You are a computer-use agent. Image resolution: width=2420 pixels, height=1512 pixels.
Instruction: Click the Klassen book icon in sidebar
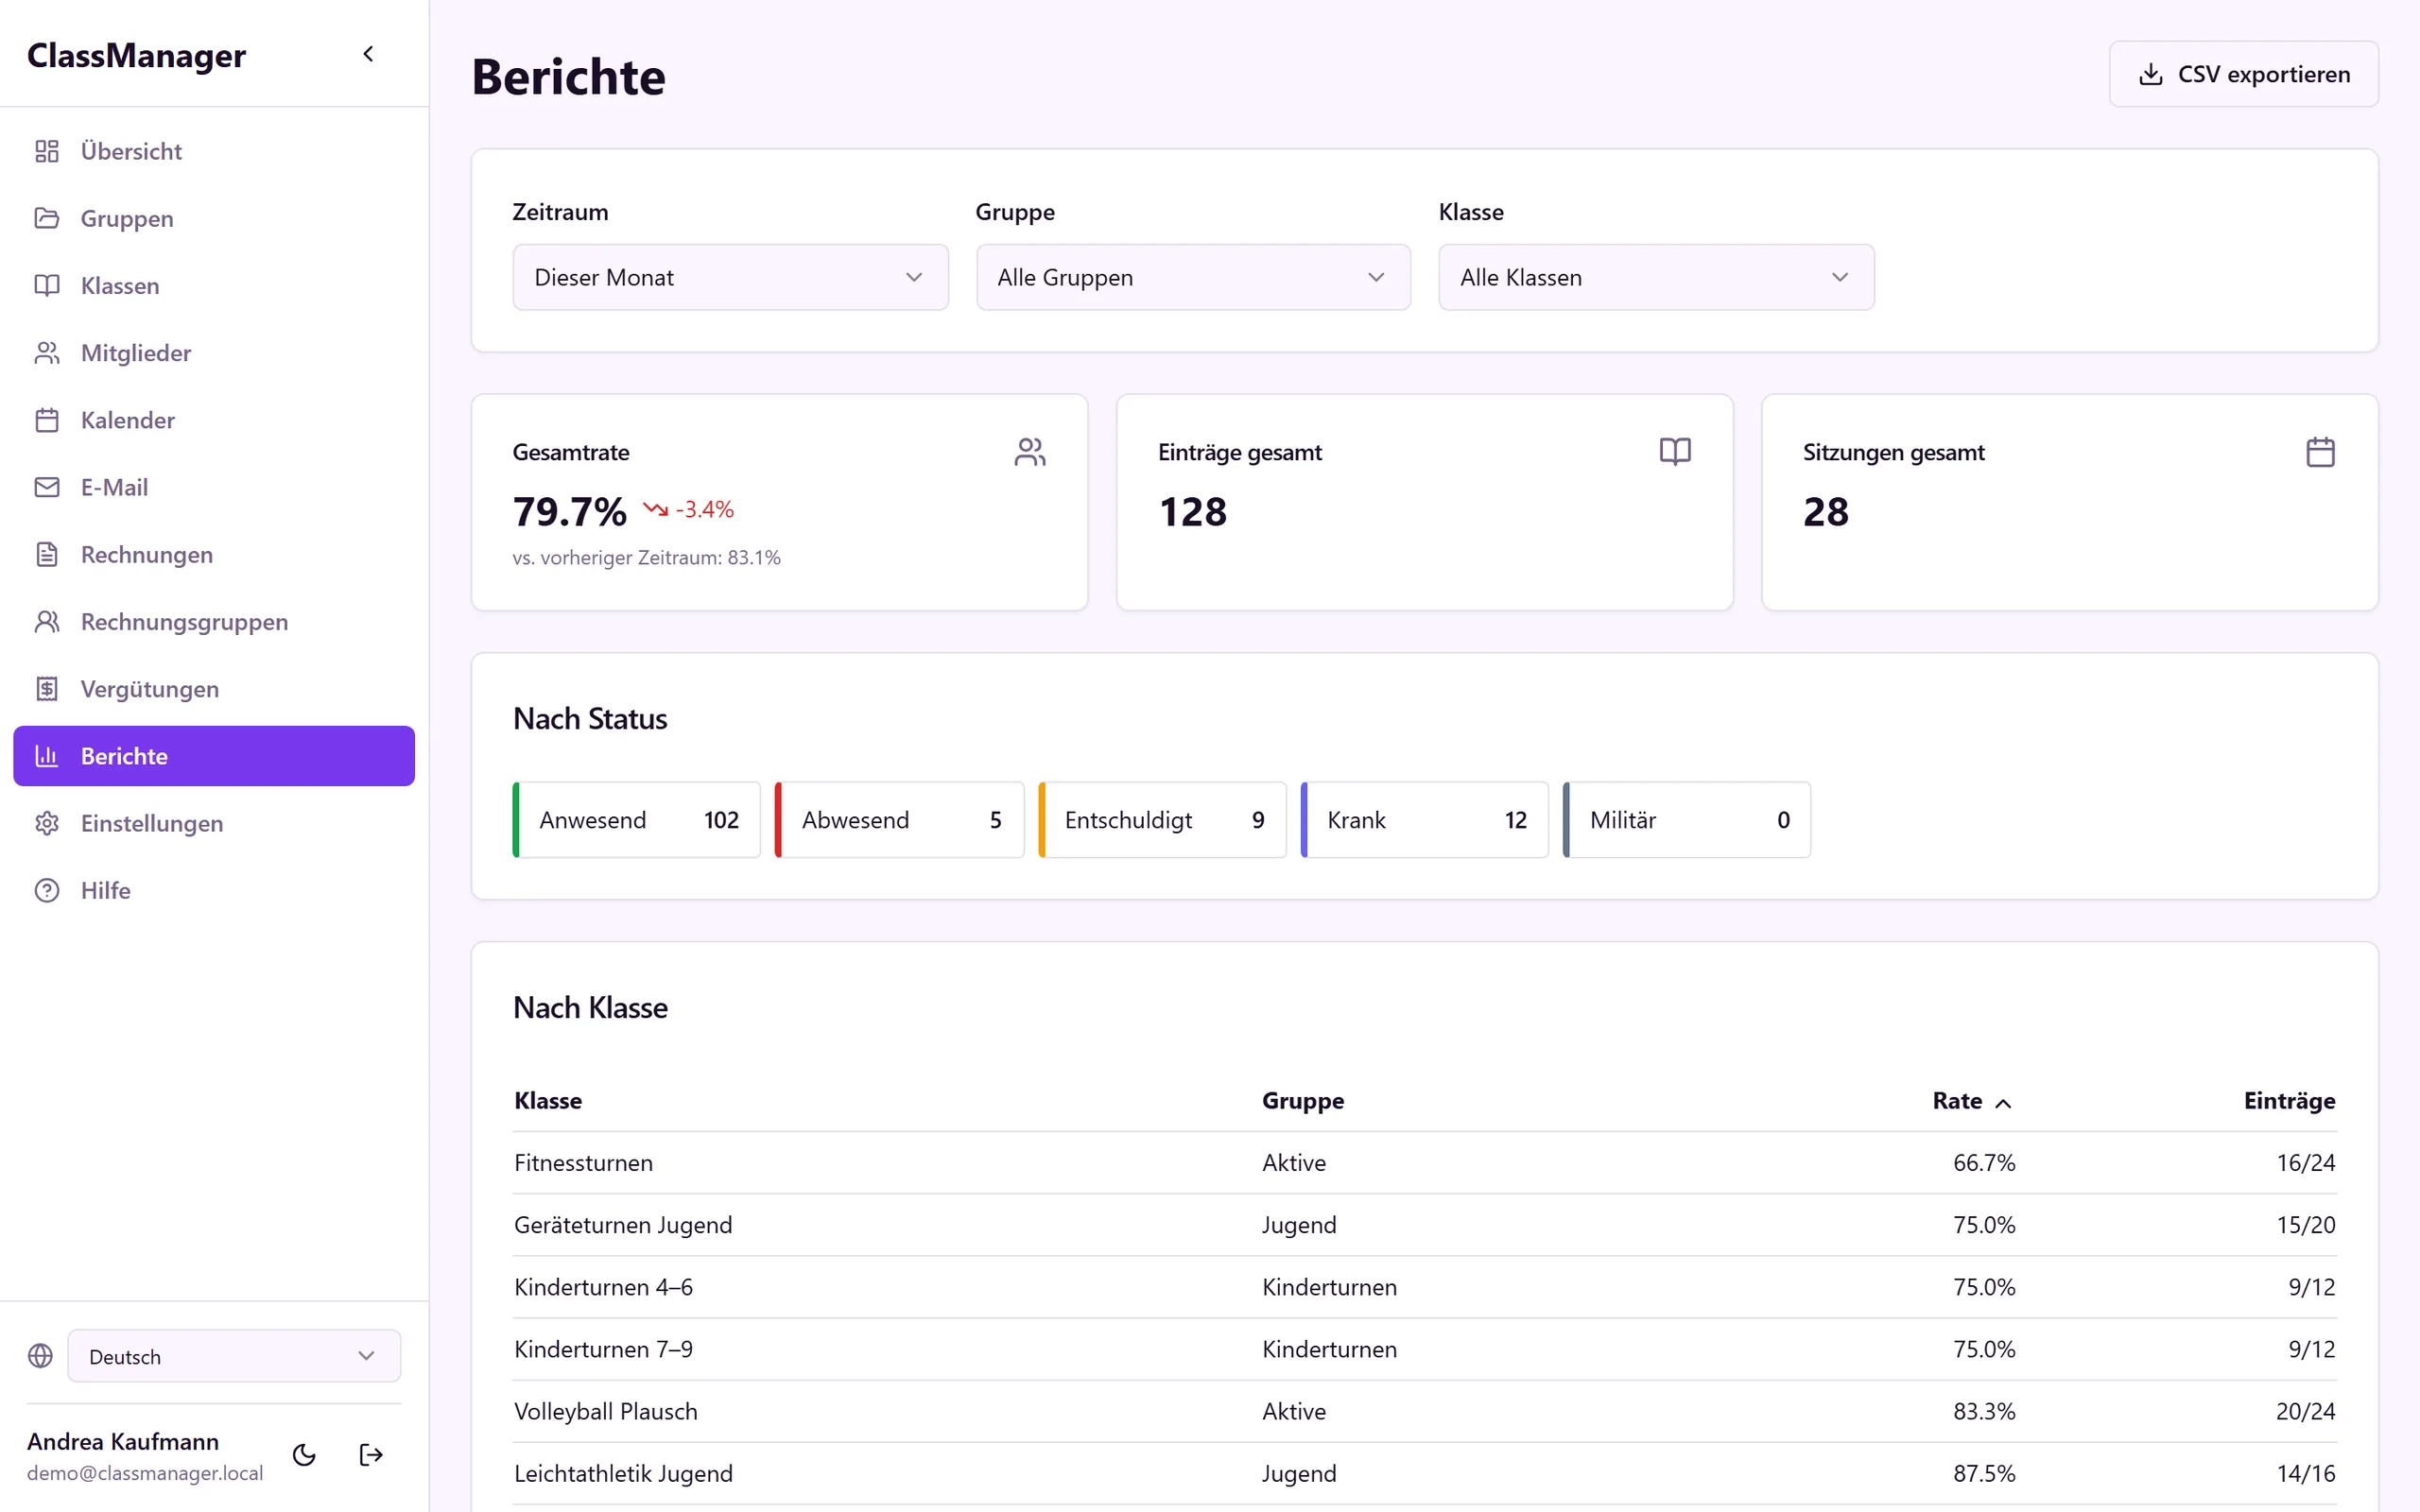coord(47,285)
